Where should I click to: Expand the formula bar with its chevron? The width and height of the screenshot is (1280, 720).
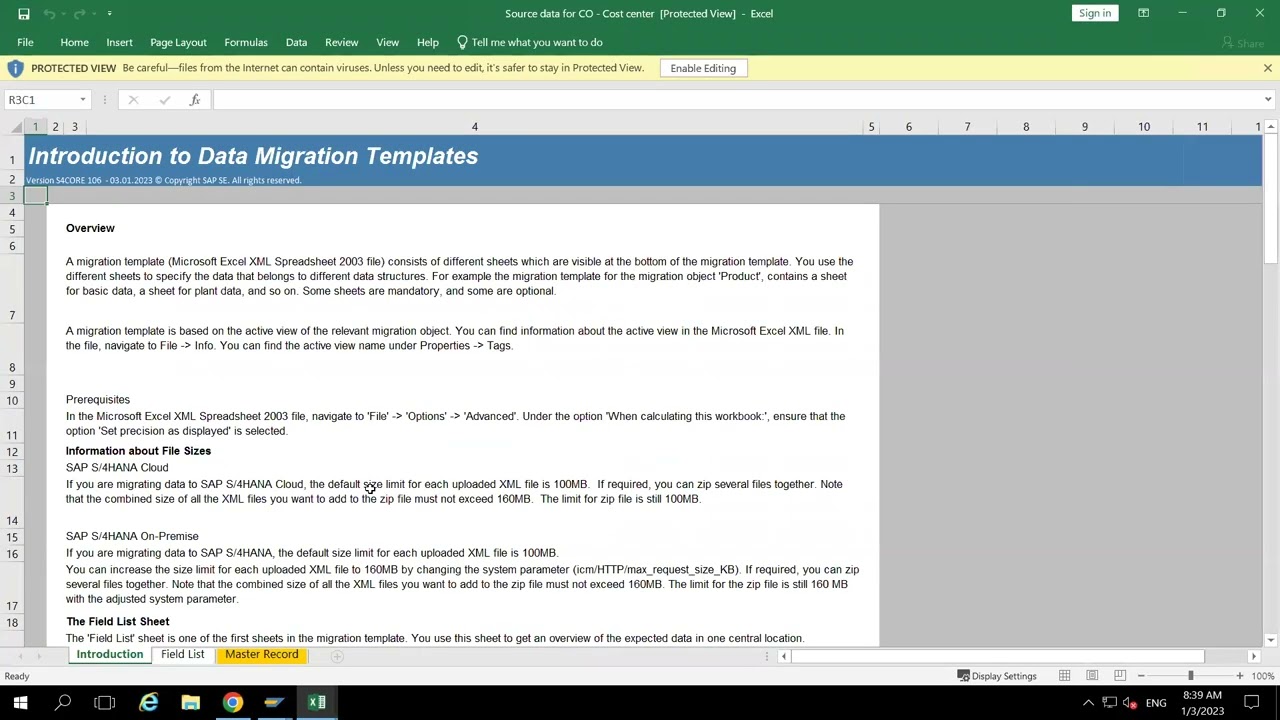click(x=1267, y=100)
